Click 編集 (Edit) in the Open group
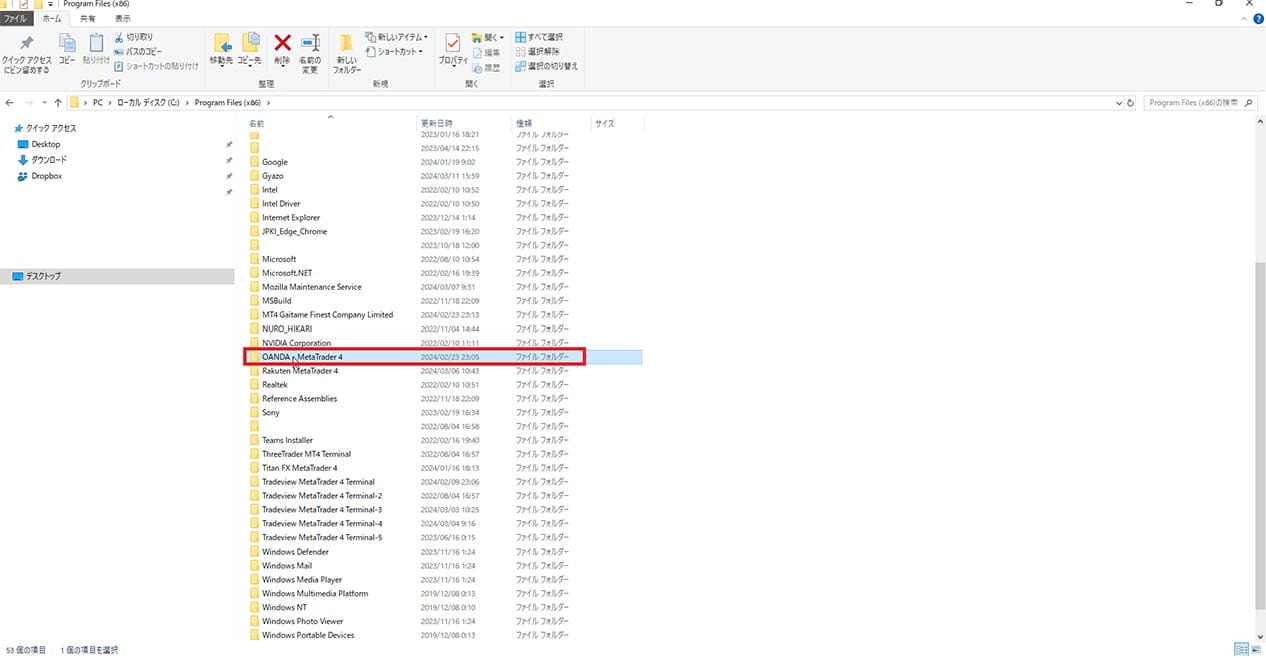The image size is (1266, 658). (485, 52)
